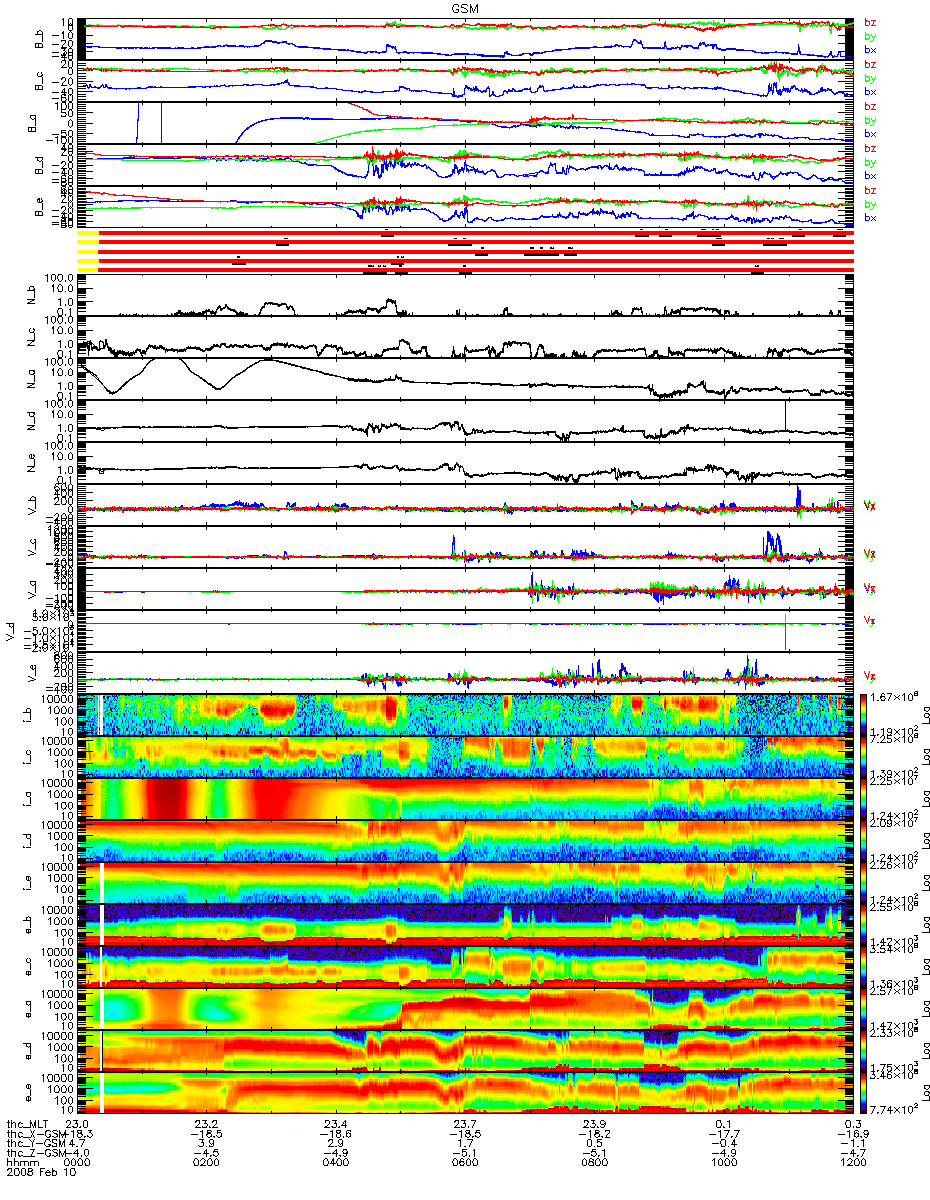Click the MLT value 0.3

pyautogui.click(x=851, y=1124)
